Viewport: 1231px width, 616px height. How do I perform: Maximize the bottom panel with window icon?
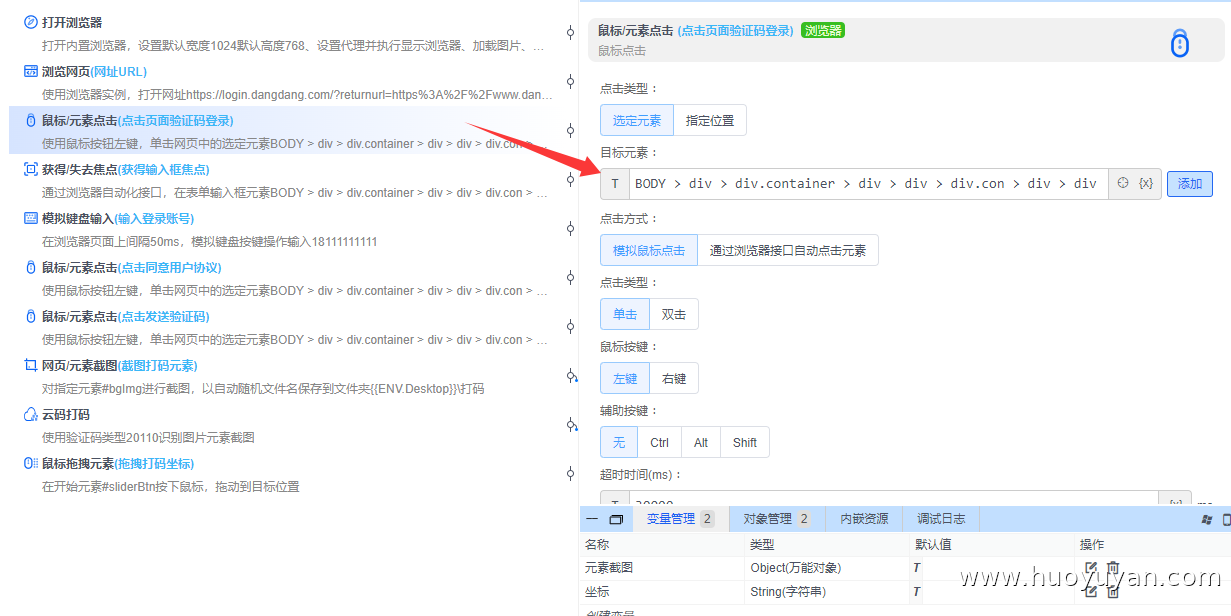(x=616, y=519)
